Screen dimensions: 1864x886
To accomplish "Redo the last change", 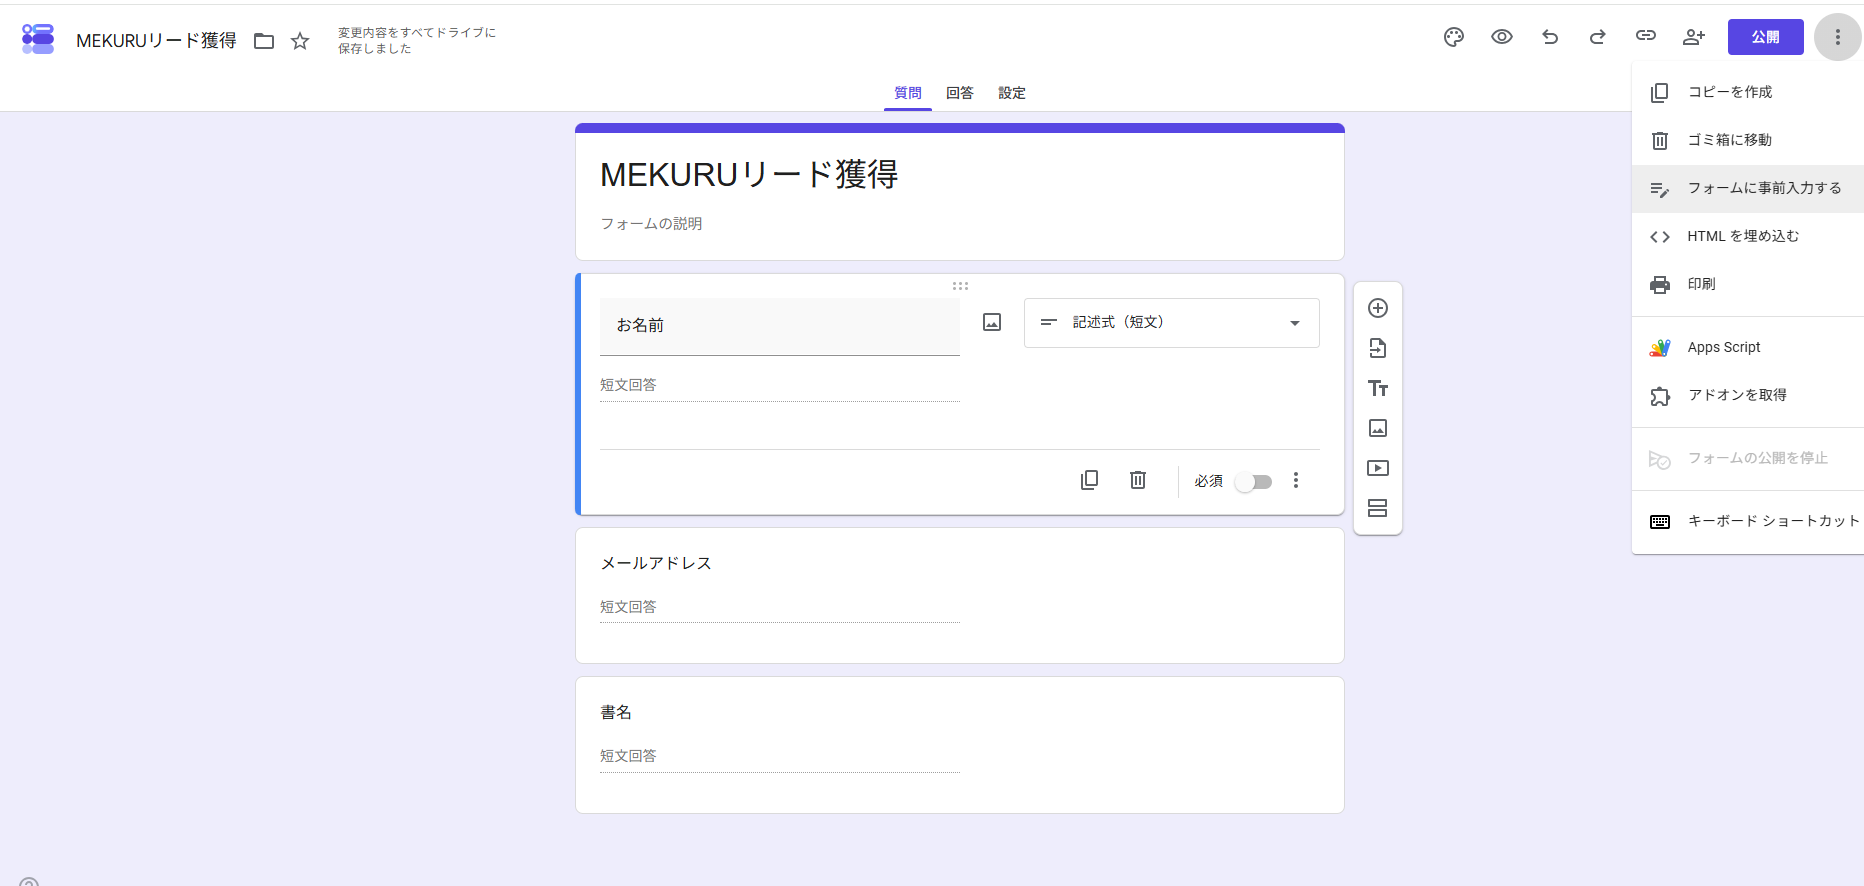I will coord(1598,37).
